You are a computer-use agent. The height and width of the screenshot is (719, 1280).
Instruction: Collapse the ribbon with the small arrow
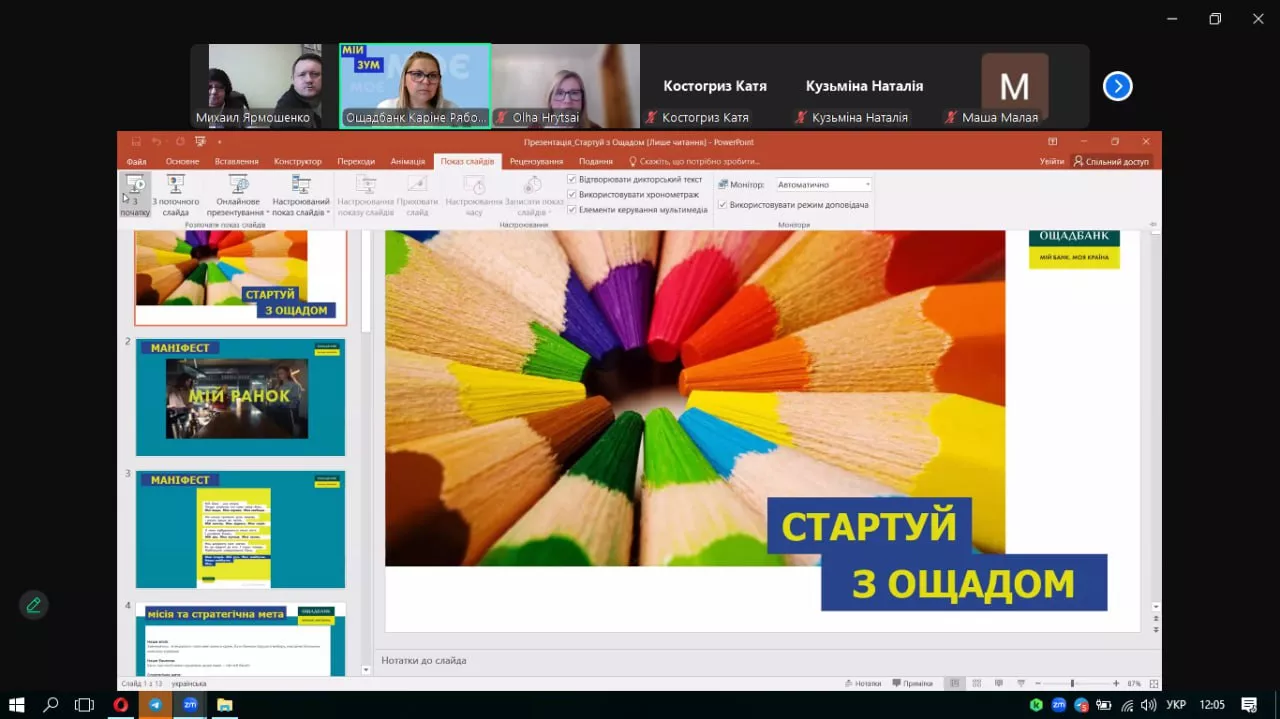(x=1153, y=225)
